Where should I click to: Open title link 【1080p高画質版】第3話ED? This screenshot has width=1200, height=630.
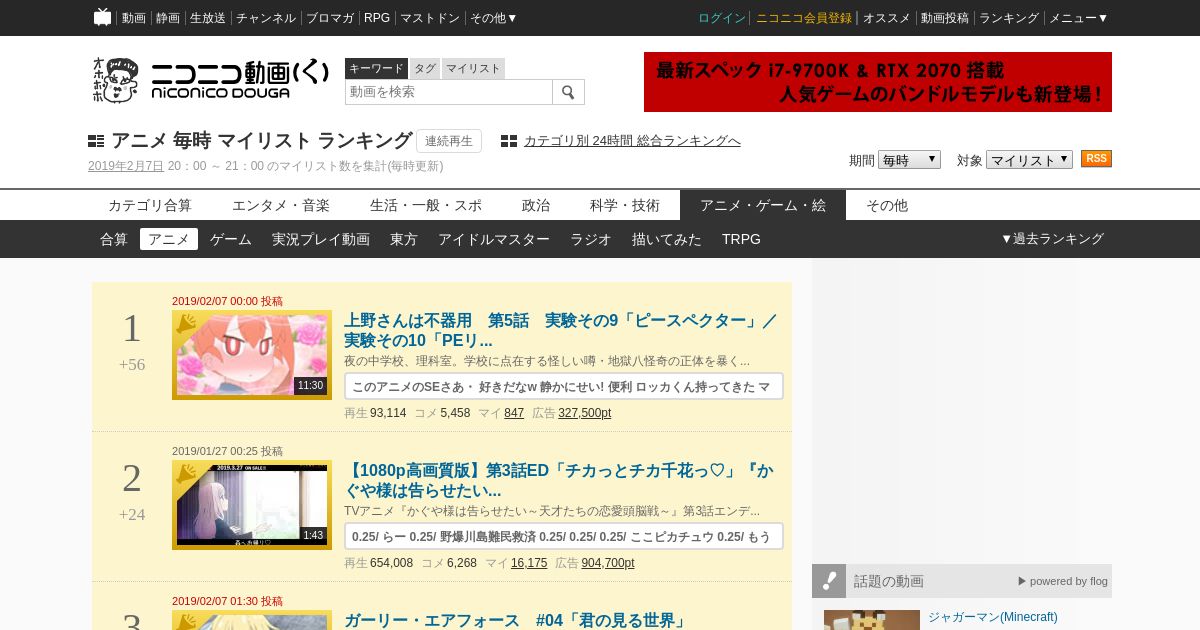559,480
